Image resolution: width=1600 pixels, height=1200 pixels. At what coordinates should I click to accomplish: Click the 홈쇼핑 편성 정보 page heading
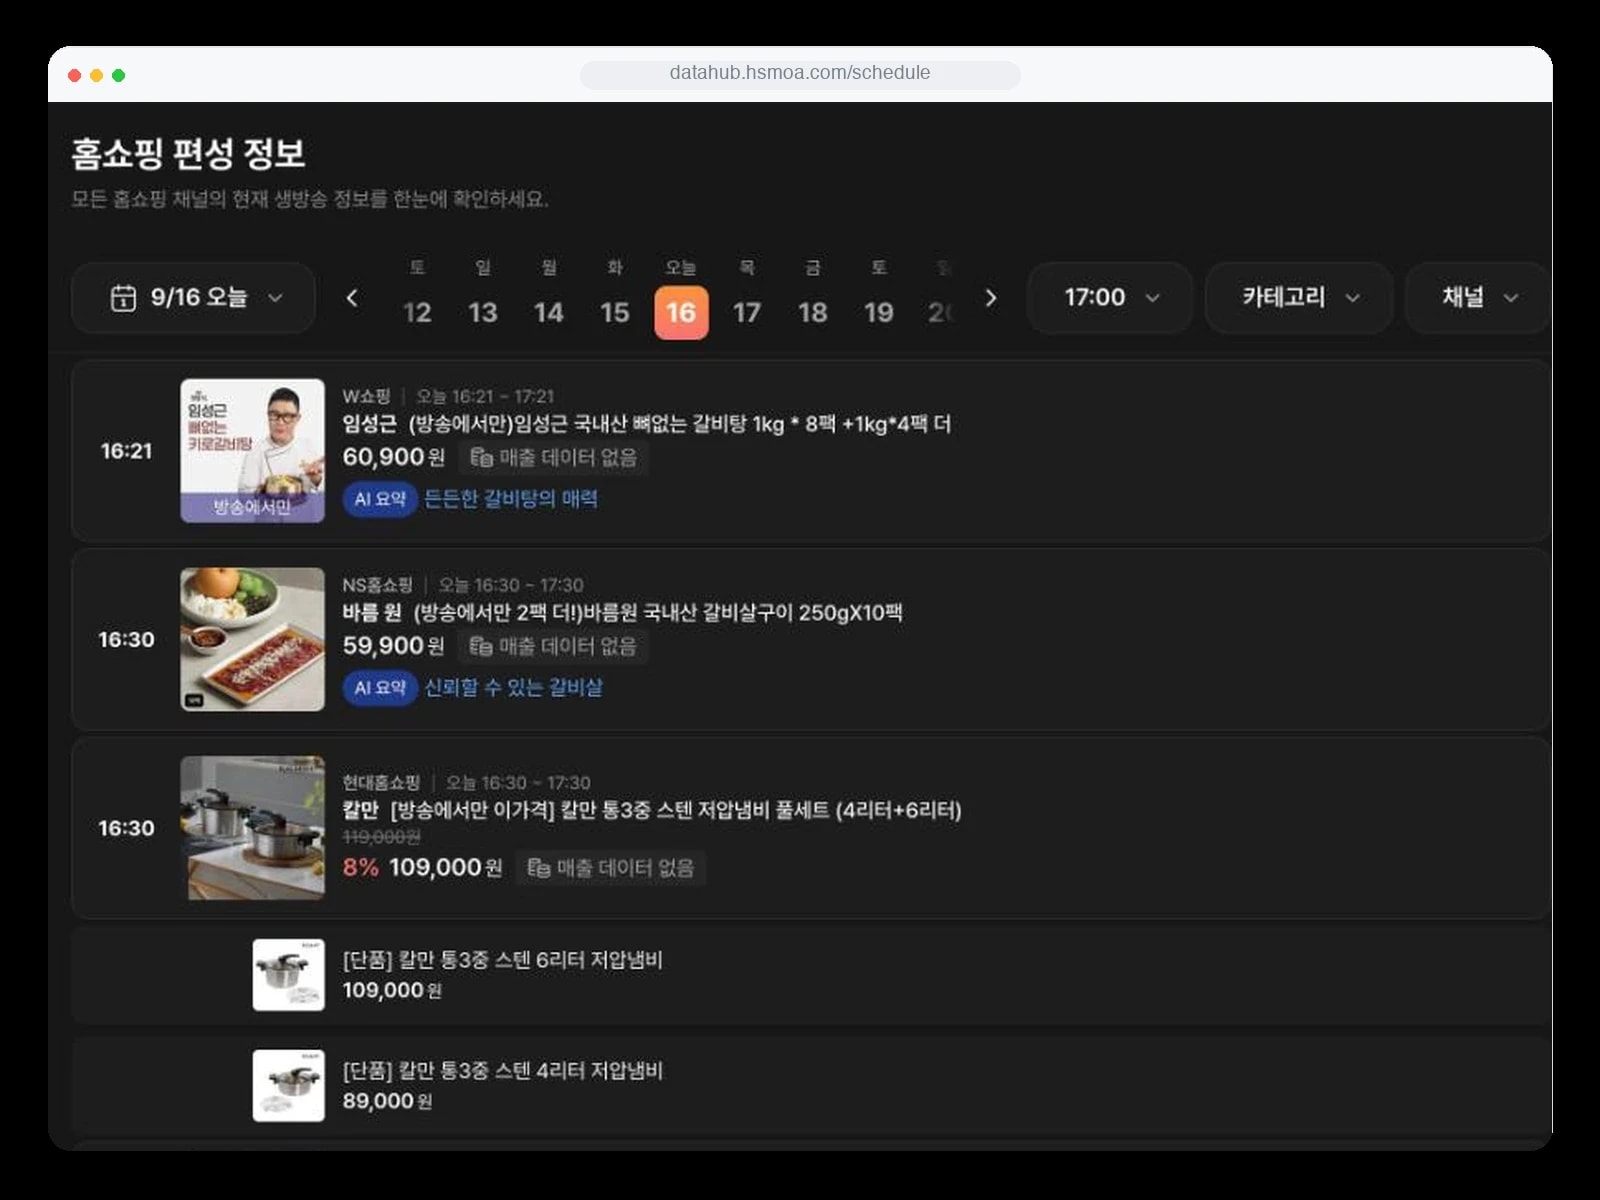188,154
